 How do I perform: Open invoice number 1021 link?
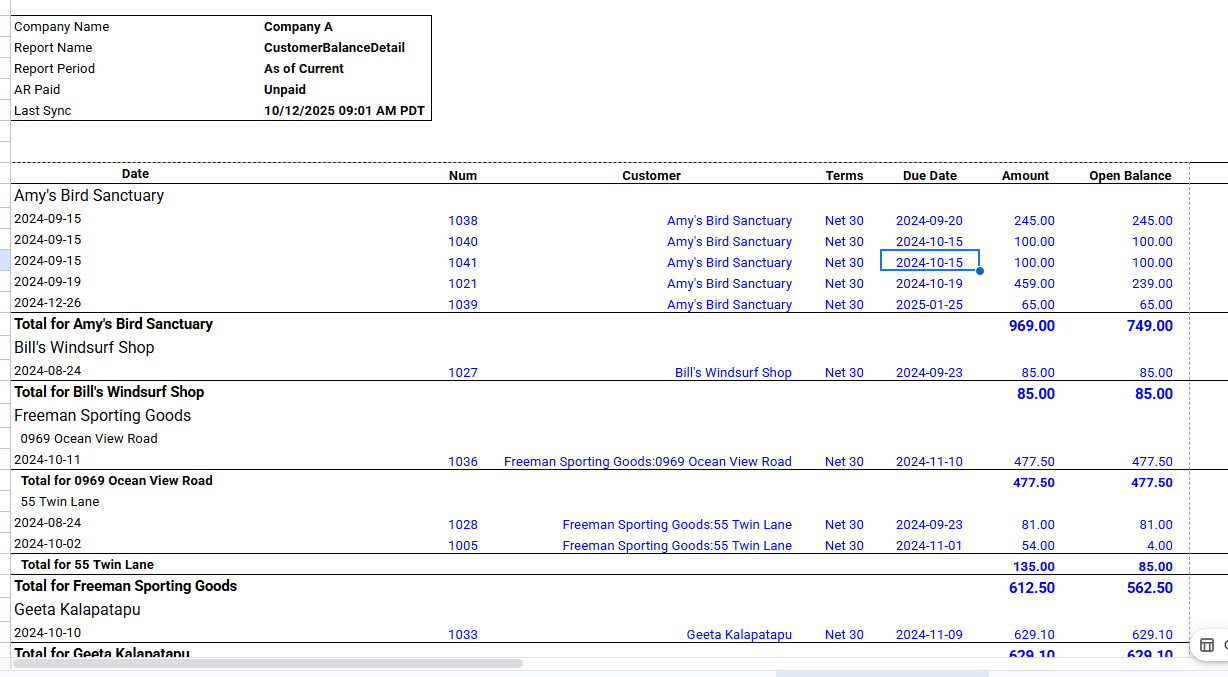463,284
